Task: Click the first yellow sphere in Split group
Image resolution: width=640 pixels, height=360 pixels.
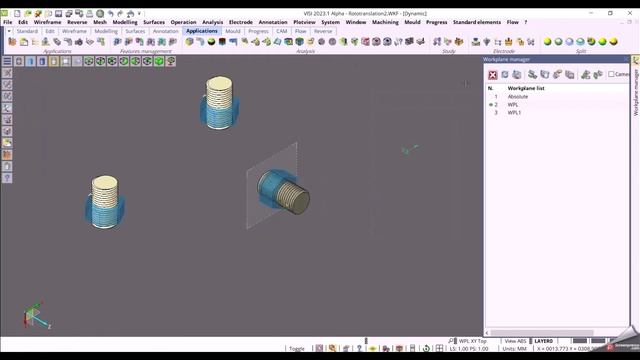Action: pyautogui.click(x=547, y=42)
